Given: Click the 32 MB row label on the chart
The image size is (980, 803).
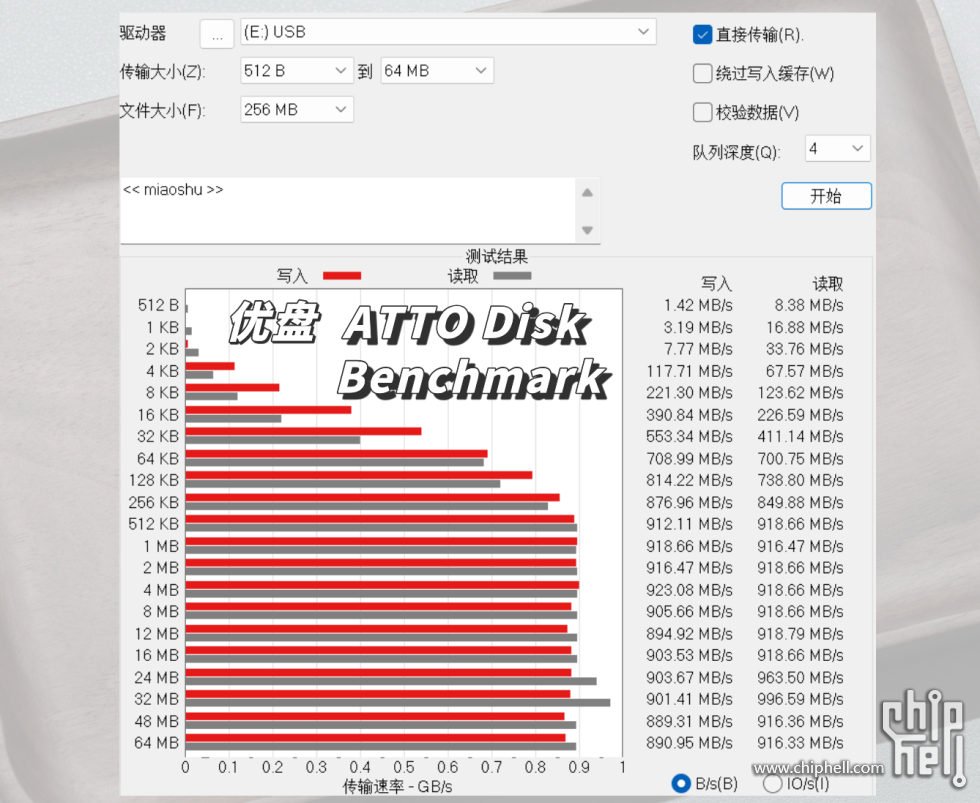Looking at the screenshot, I should pyautogui.click(x=156, y=699).
